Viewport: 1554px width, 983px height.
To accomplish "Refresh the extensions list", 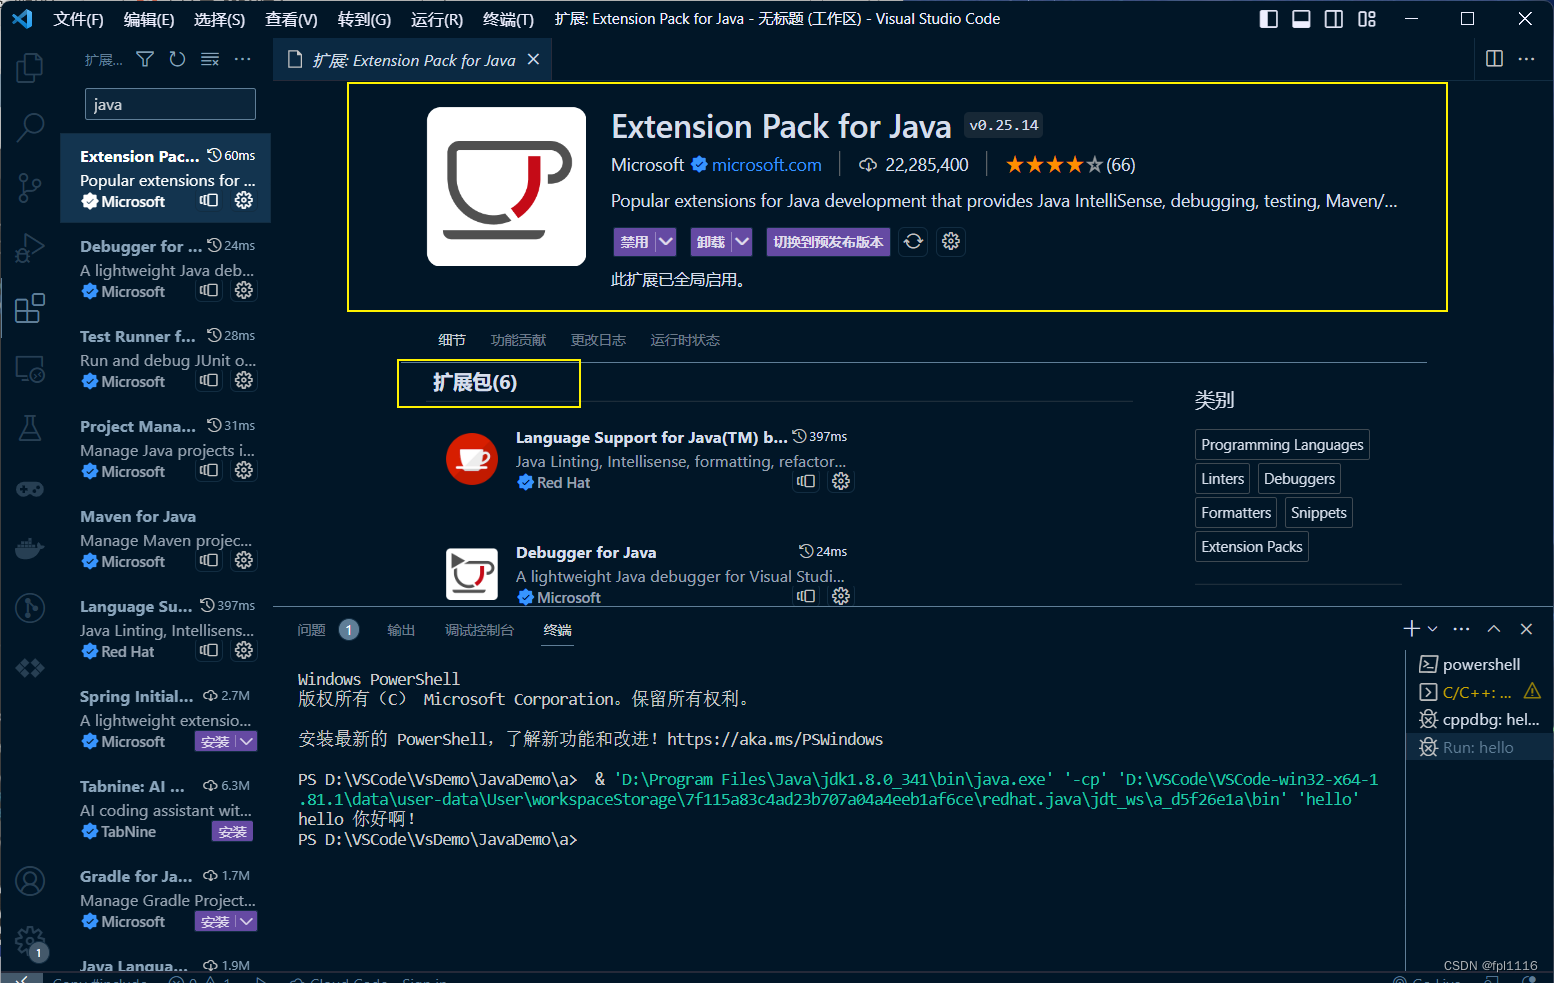I will coord(177,59).
